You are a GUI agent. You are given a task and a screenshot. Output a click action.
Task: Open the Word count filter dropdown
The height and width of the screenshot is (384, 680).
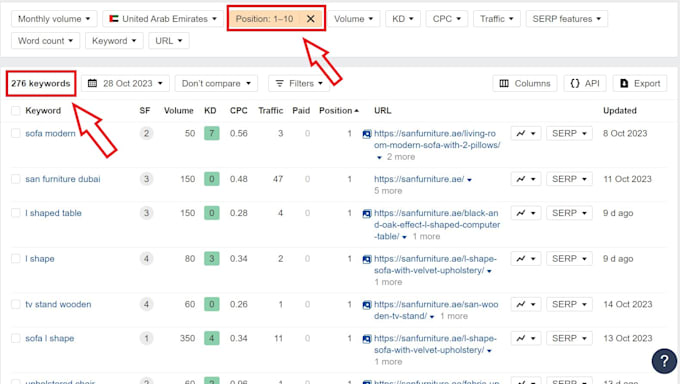(46, 41)
